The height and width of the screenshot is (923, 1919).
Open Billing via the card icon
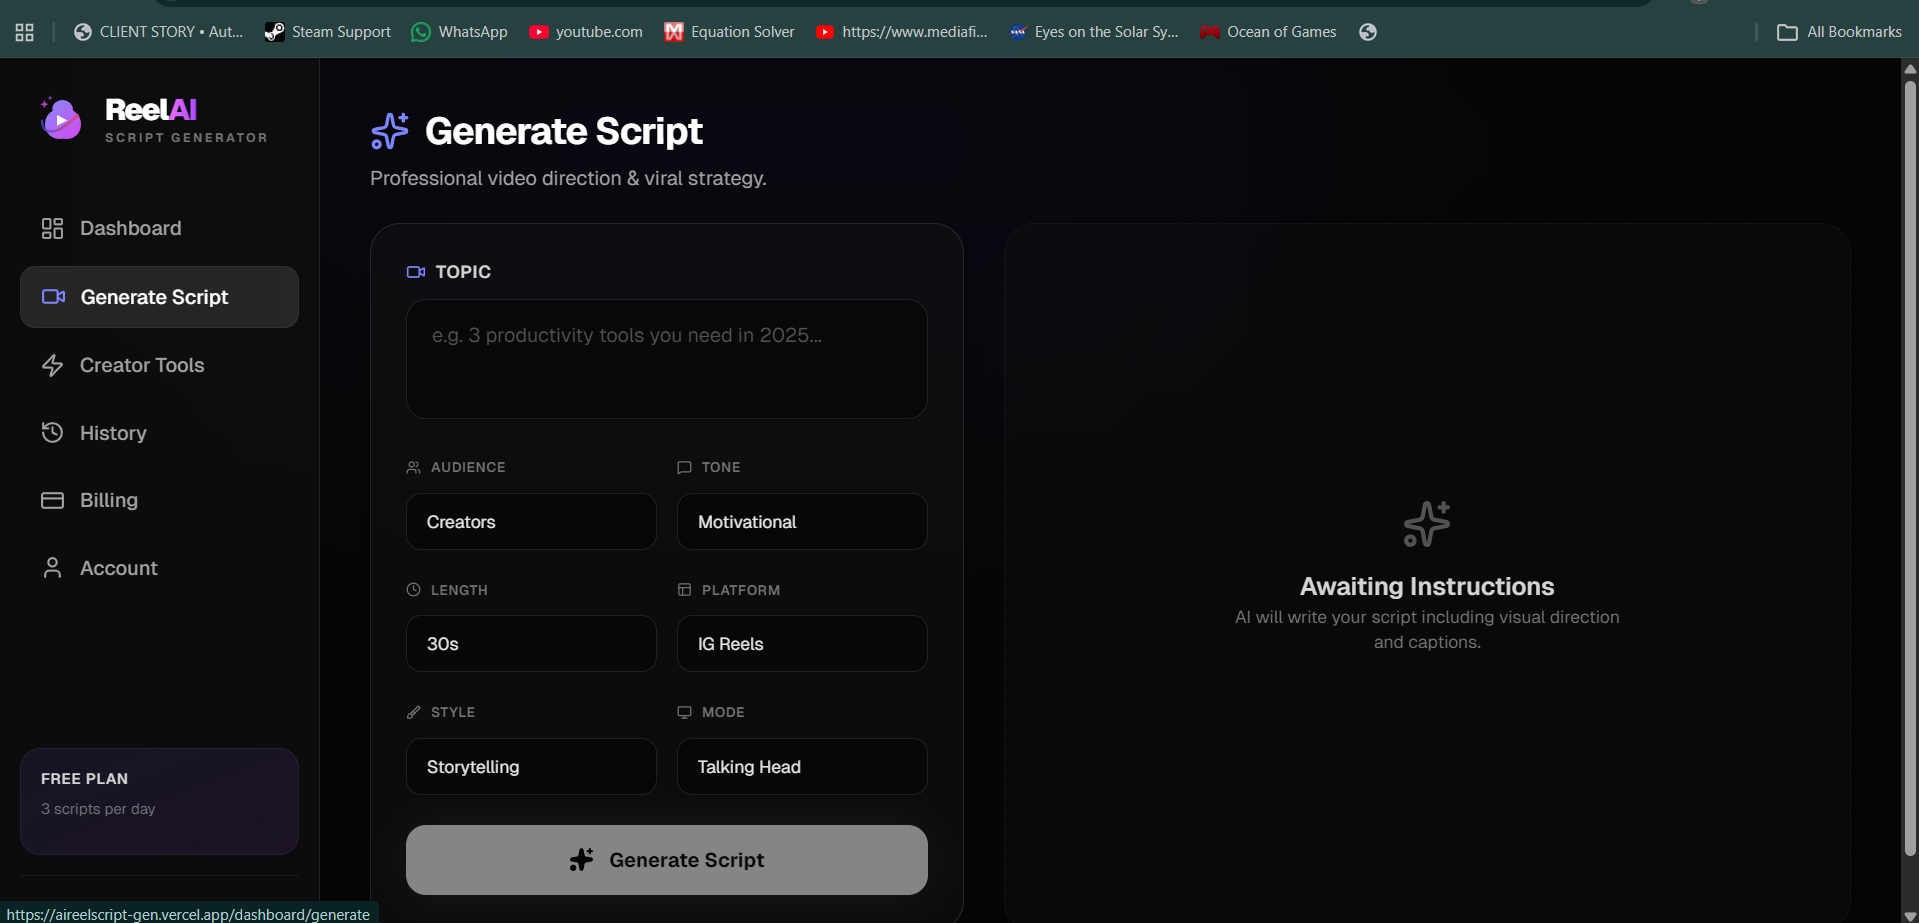53,500
